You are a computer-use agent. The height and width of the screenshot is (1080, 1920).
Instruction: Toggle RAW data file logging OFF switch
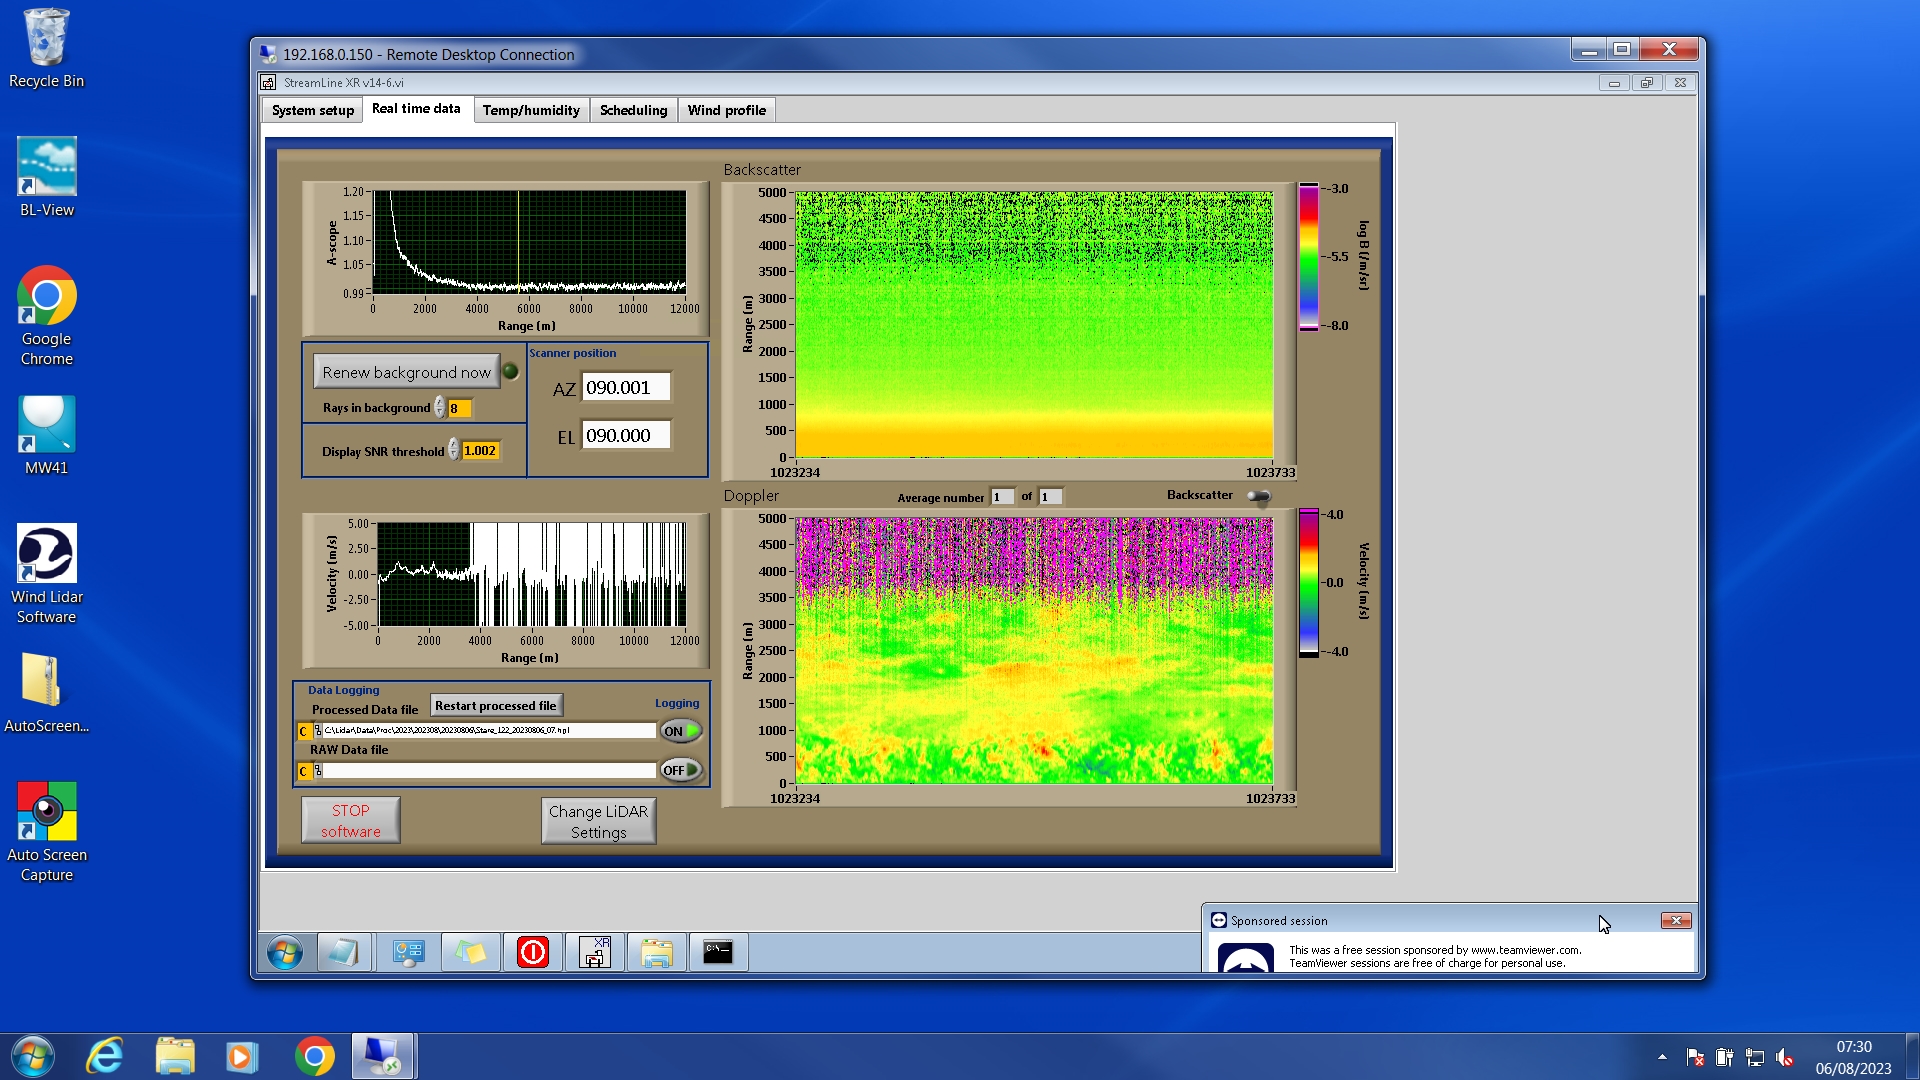click(x=681, y=770)
